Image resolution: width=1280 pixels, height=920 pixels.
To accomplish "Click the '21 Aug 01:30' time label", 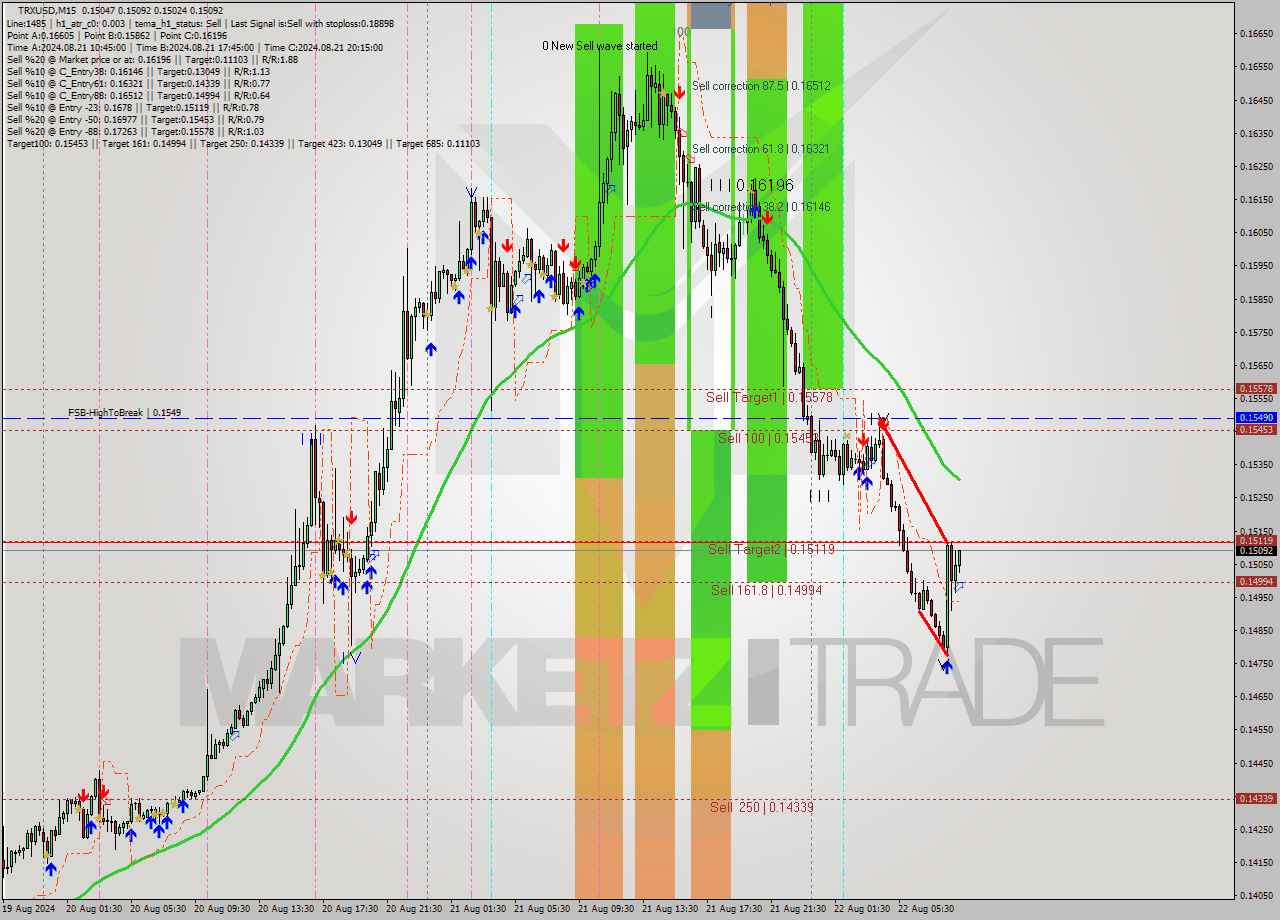I will [478, 909].
